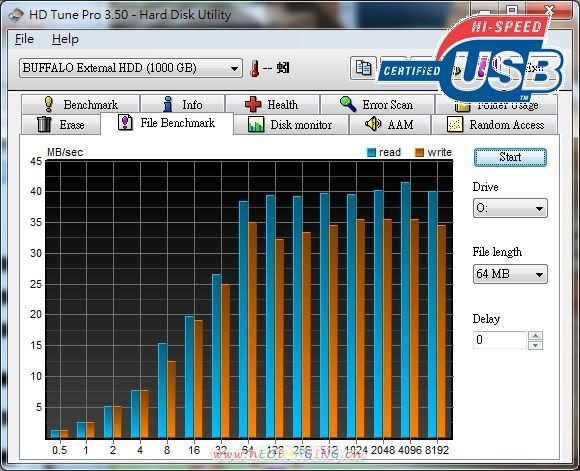Open the BUFFALO External HDD drive selector

pyautogui.click(x=131, y=68)
